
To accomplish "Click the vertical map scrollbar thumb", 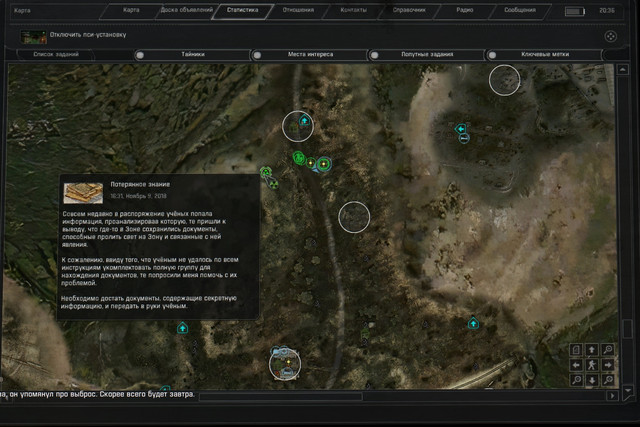I will tap(627, 329).
